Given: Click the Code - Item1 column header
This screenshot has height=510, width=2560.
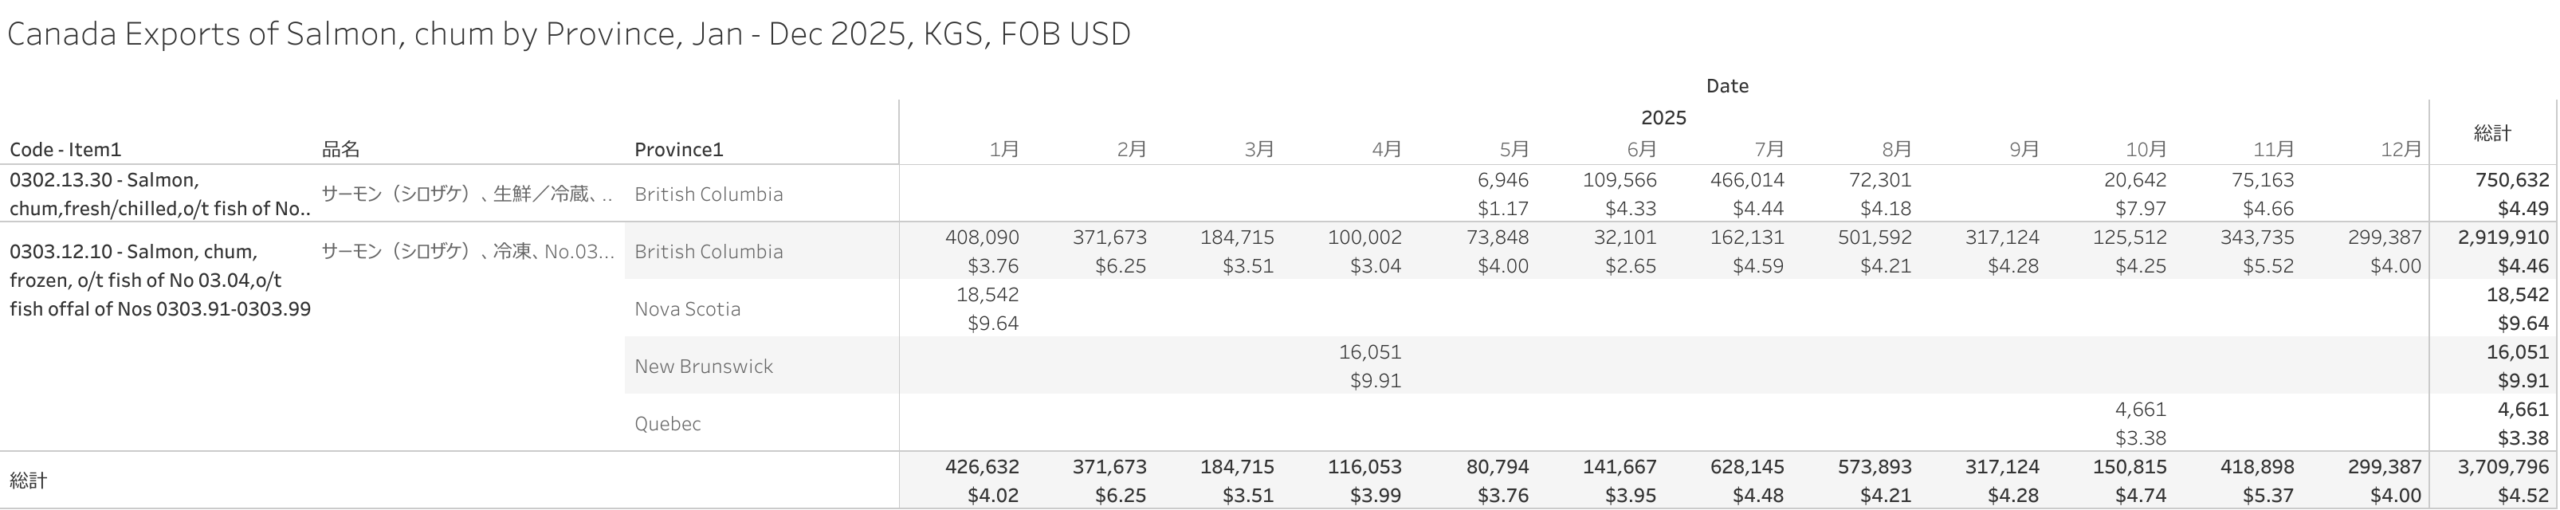Looking at the screenshot, I should [x=65, y=150].
